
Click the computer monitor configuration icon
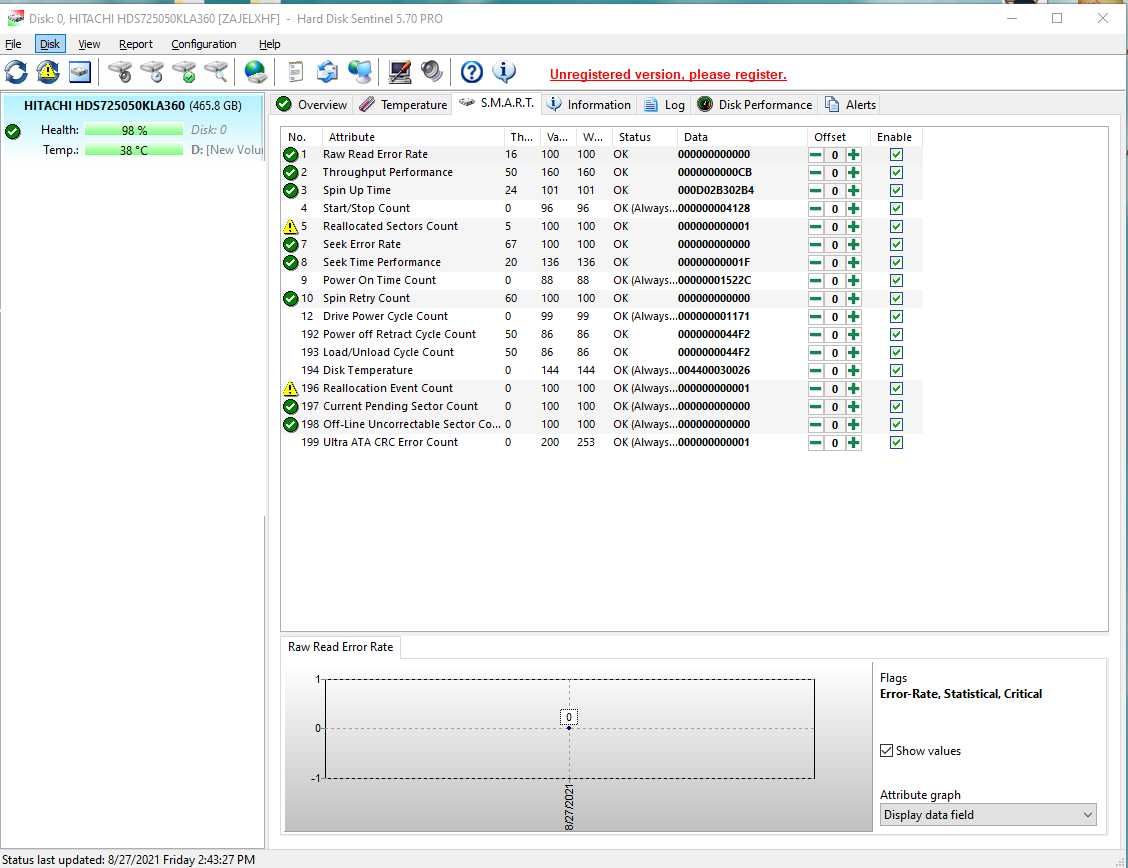point(399,72)
